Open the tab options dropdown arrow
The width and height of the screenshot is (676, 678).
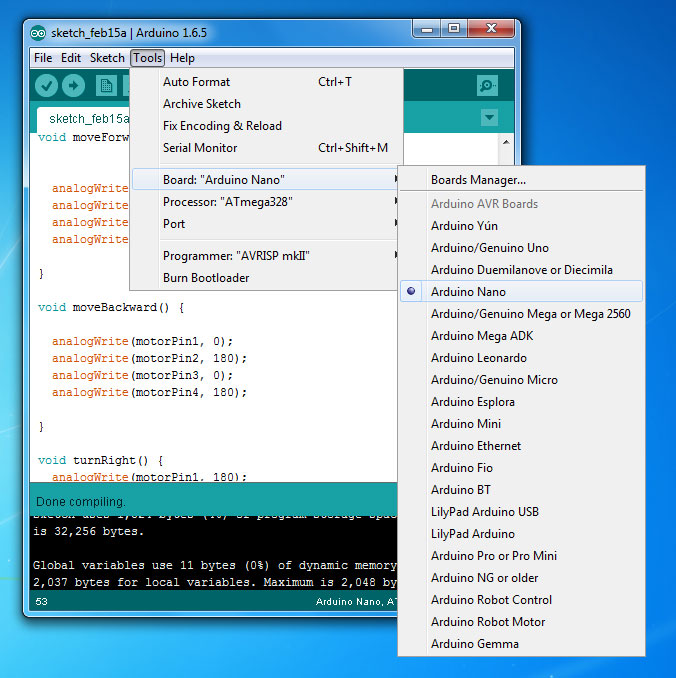(489, 117)
